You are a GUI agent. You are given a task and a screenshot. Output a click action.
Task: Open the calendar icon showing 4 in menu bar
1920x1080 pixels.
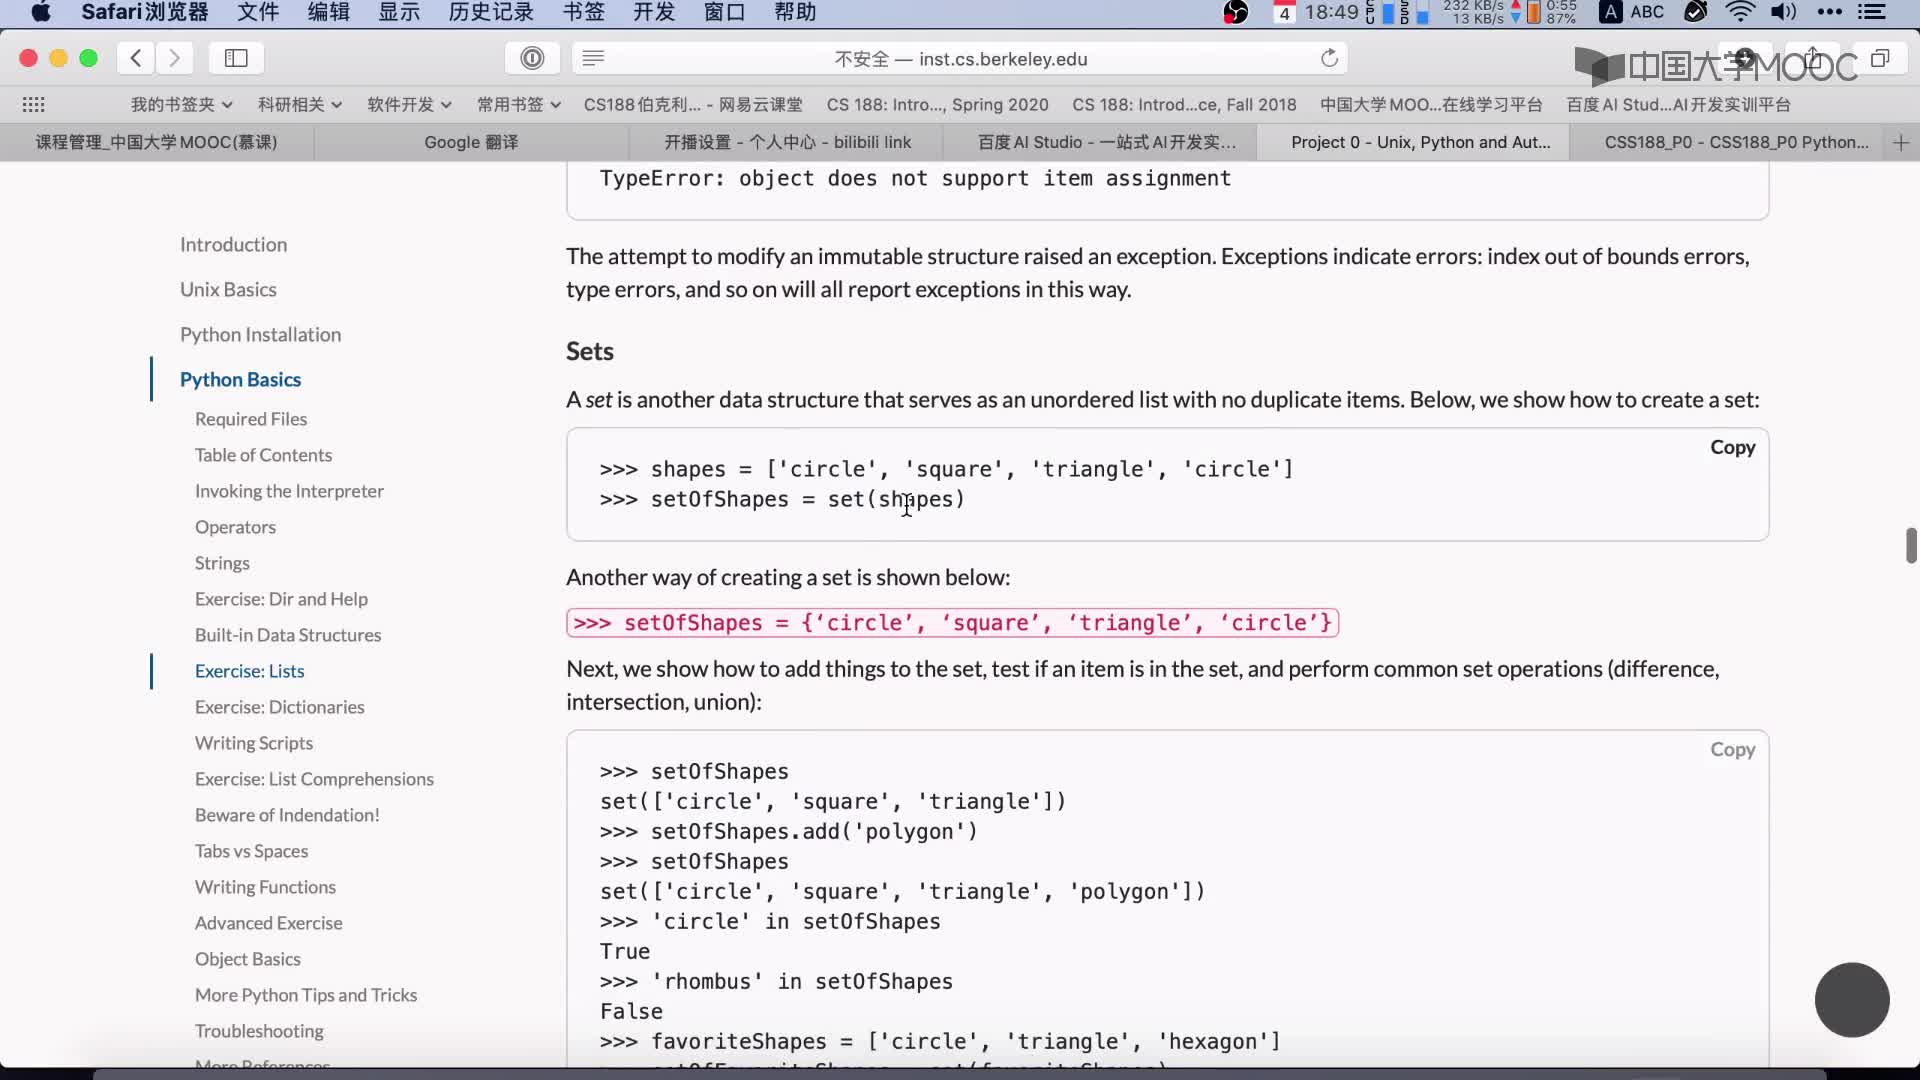[1284, 12]
